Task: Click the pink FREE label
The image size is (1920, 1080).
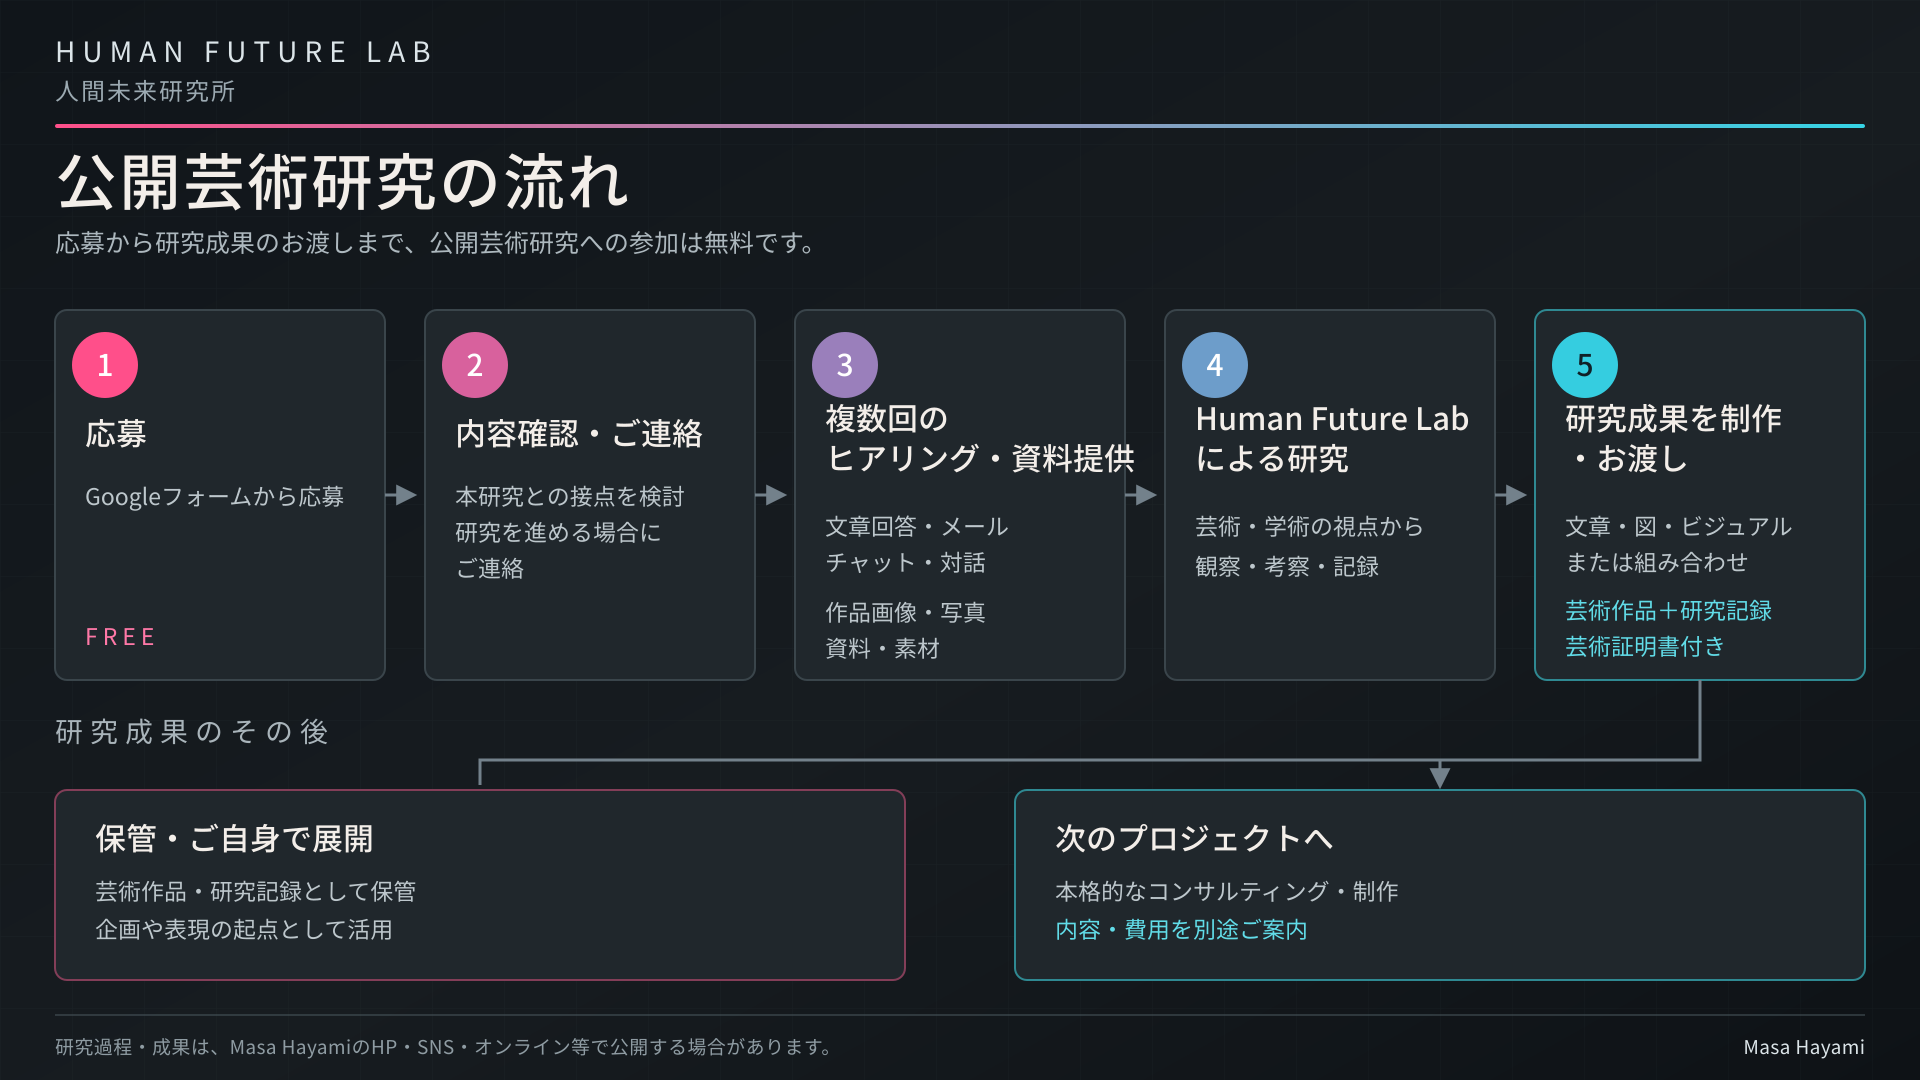Action: (x=121, y=637)
